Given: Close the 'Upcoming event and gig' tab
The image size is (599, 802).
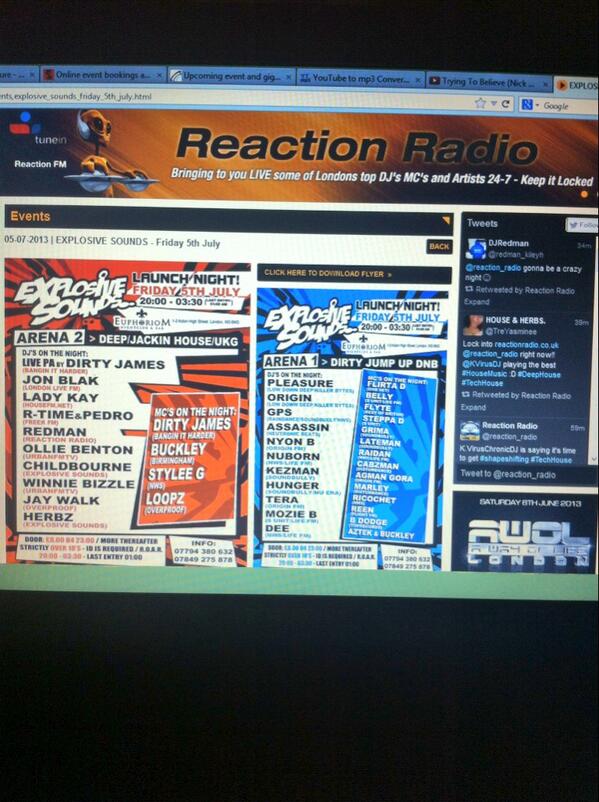Looking at the screenshot, I should (289, 77).
